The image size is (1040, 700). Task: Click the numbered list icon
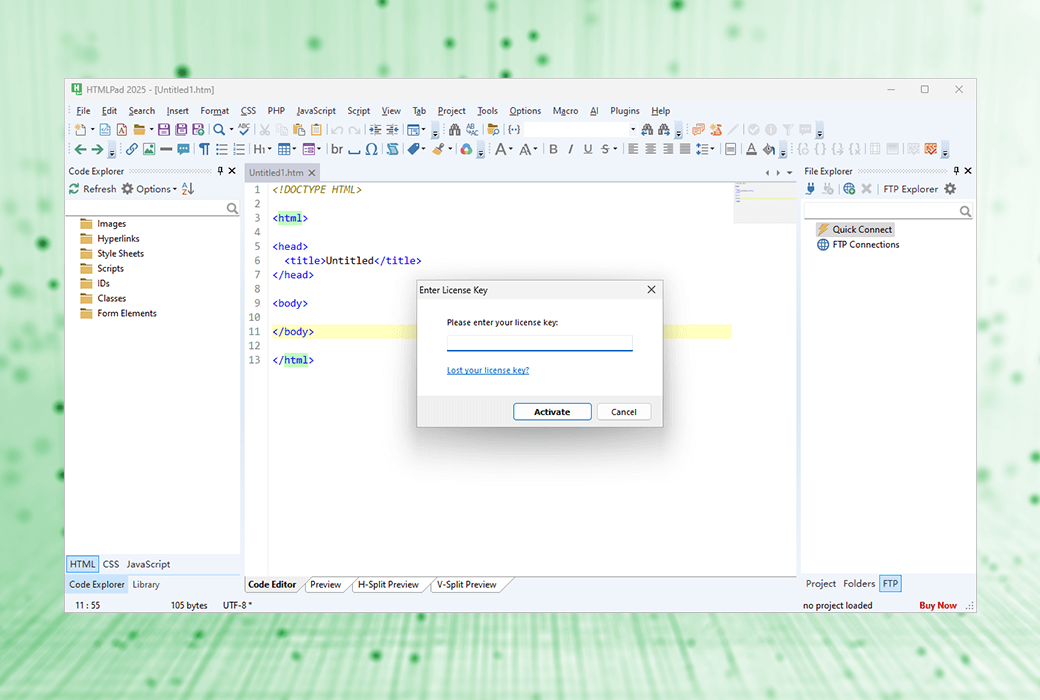tap(239, 149)
